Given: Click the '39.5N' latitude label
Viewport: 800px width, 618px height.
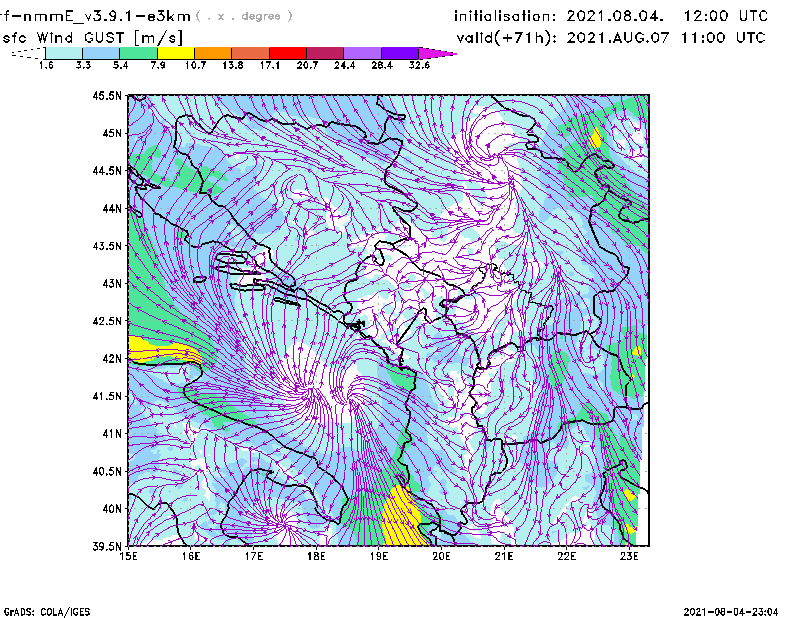Looking at the screenshot, I should coord(107,546).
